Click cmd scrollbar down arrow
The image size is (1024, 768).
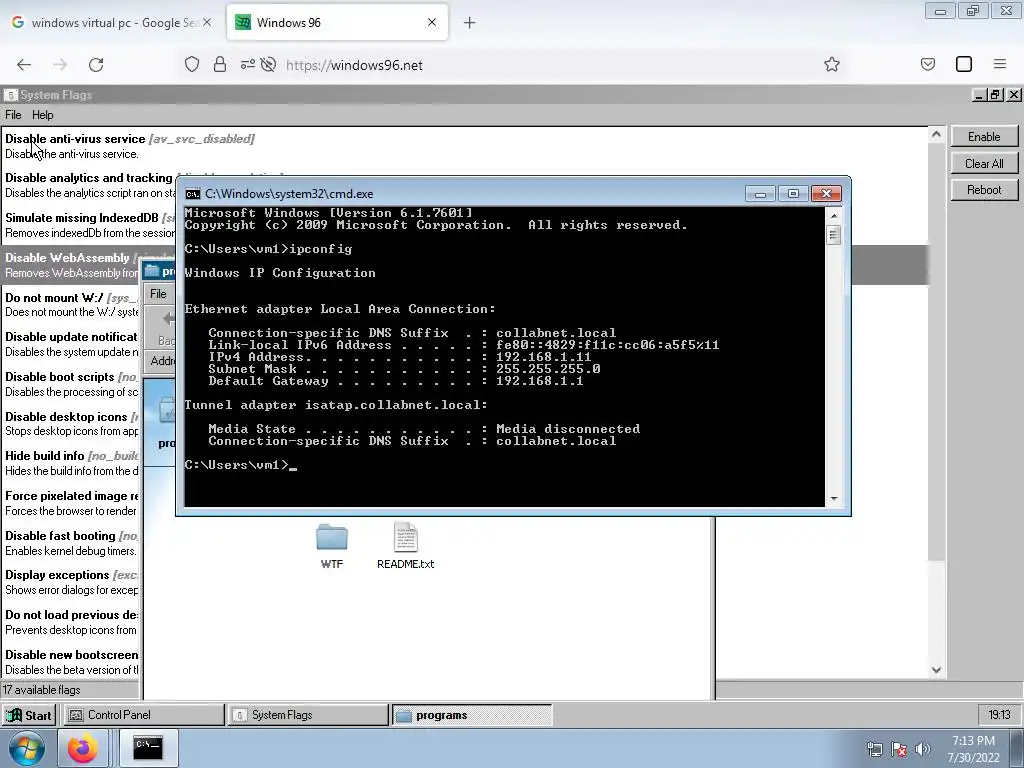[833, 498]
